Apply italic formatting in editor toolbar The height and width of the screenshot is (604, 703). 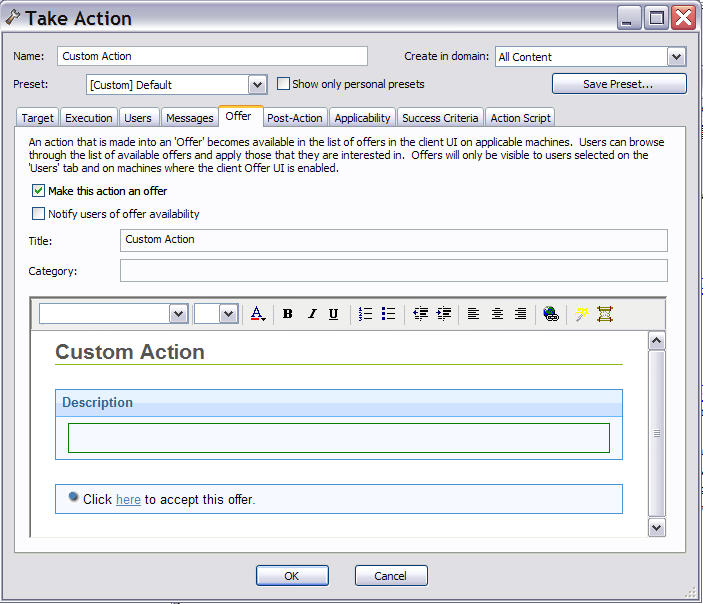click(x=311, y=314)
